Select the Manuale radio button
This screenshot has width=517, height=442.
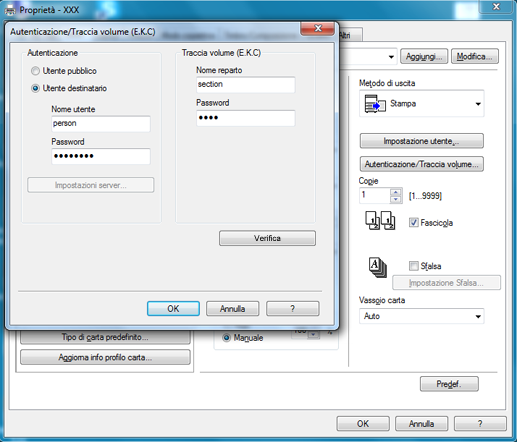point(227,338)
